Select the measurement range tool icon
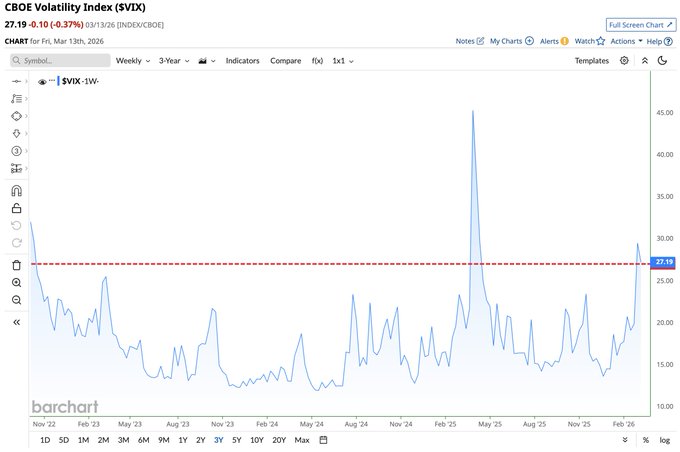Viewport: 680px width, 452px height. pos(16,168)
